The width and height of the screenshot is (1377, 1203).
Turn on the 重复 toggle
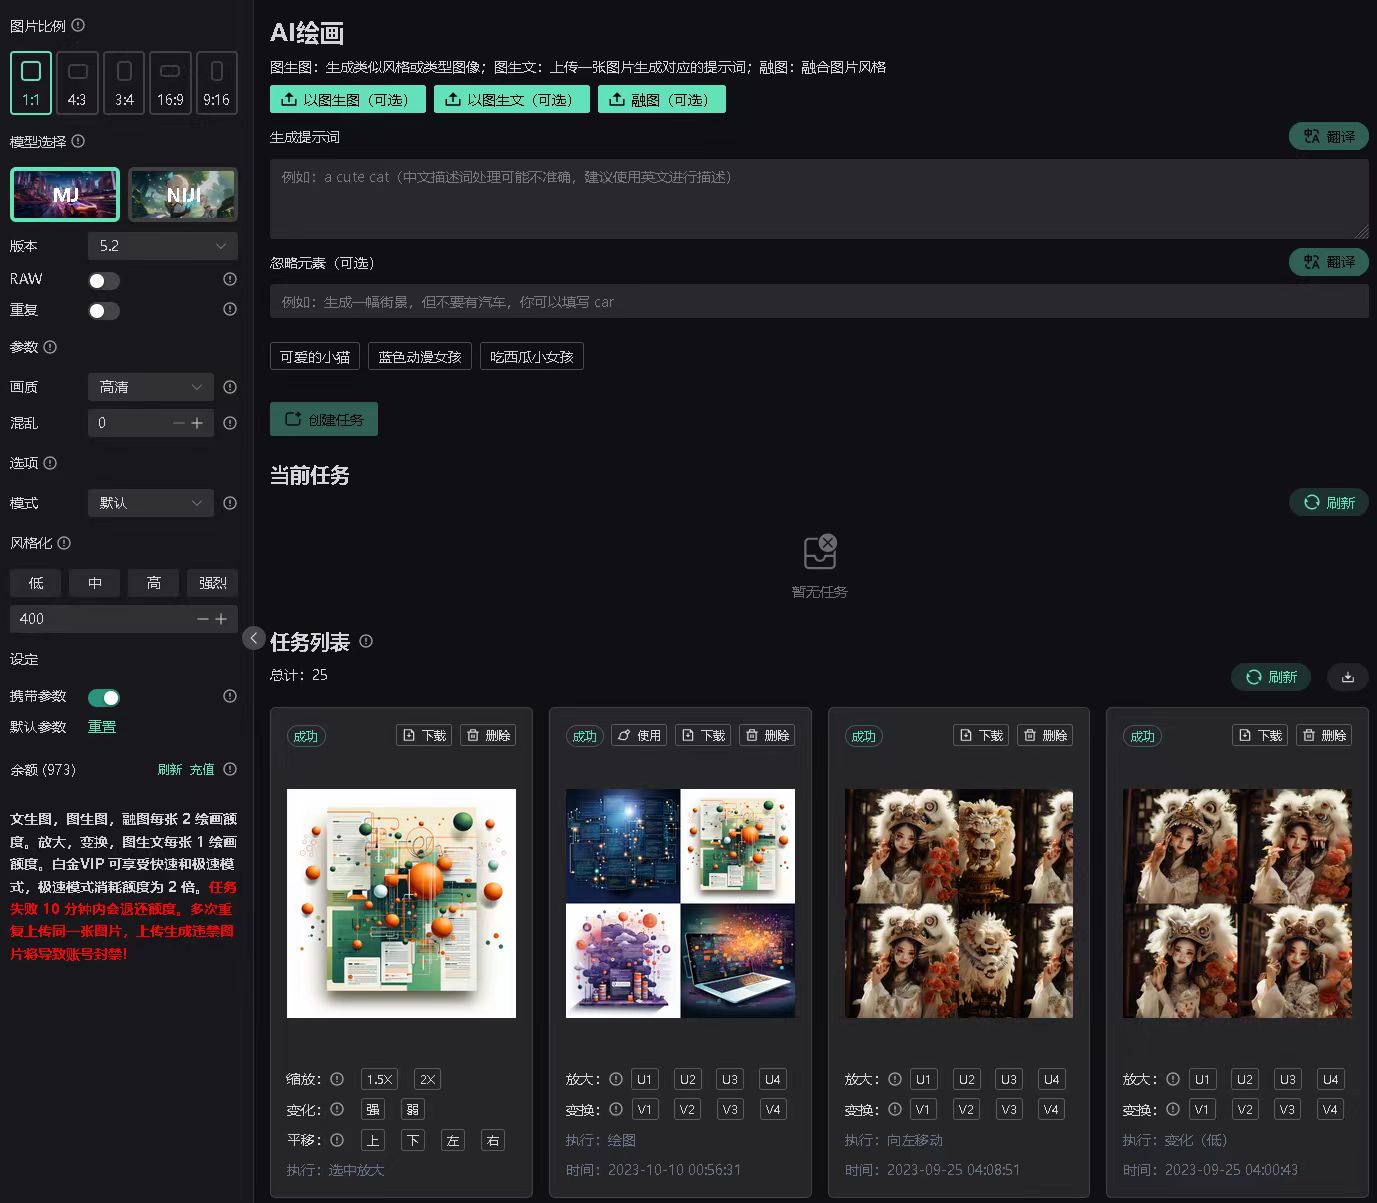pos(104,311)
